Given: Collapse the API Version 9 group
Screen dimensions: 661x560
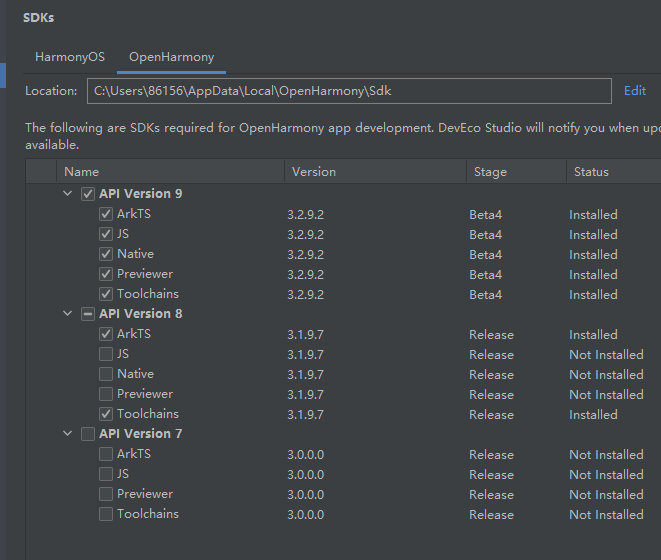Looking at the screenshot, I should coord(67,194).
